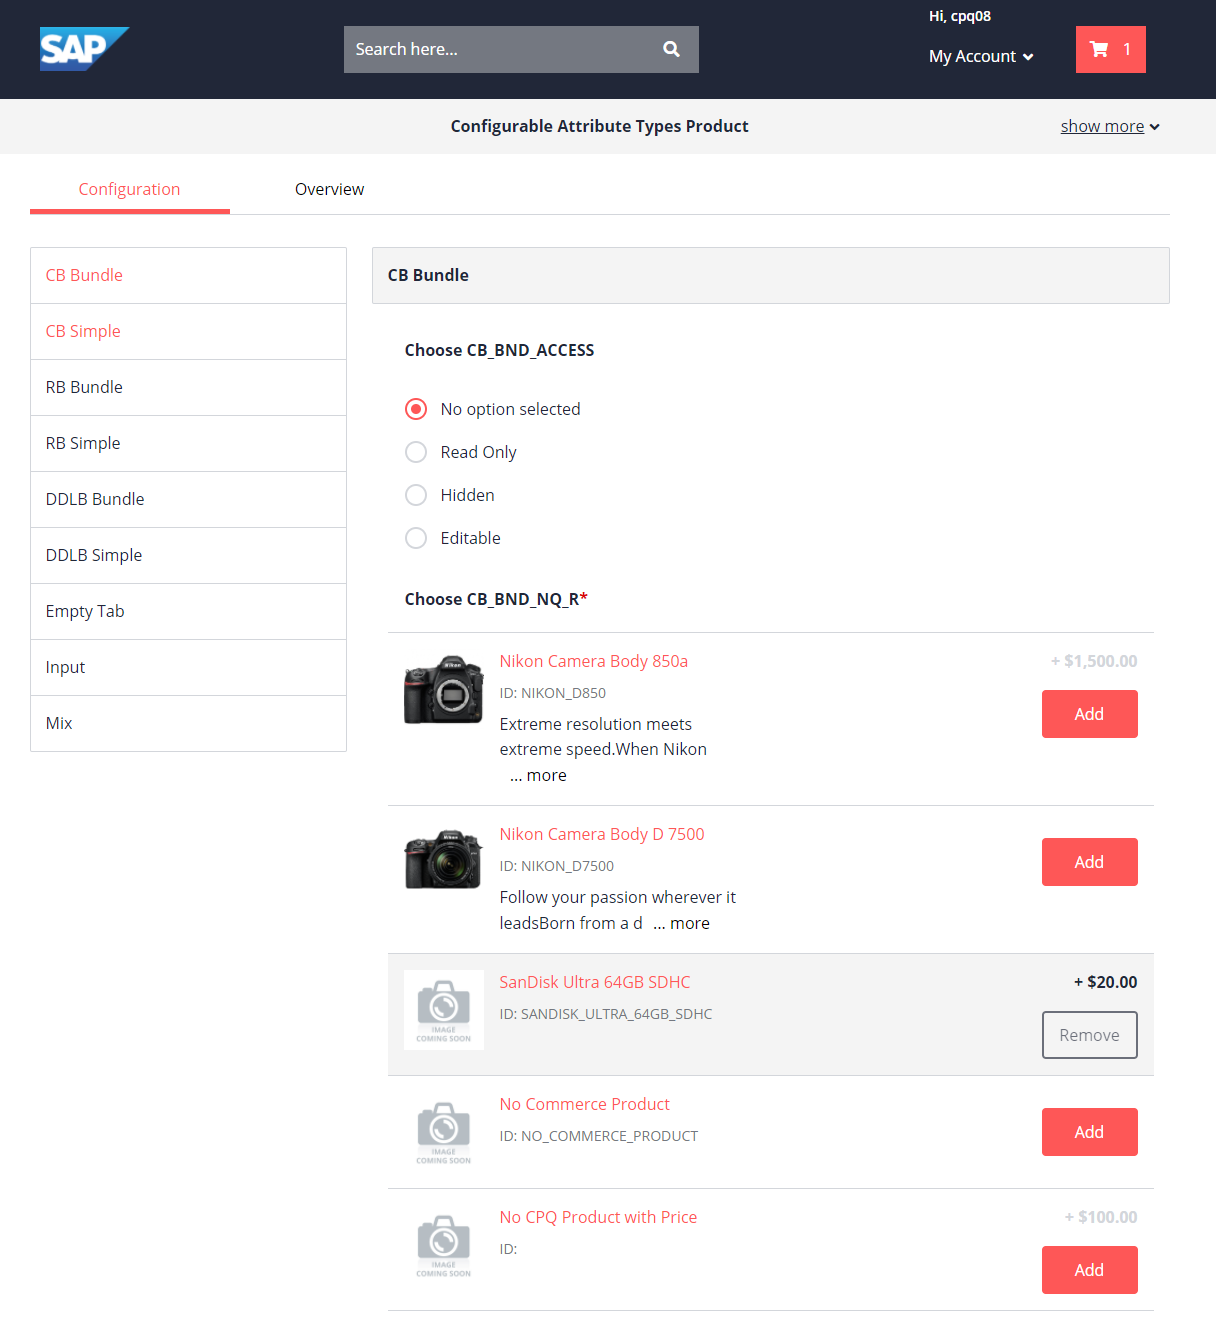Click the Nikon Camera Body 850a product image
The height and width of the screenshot is (1326, 1216).
[x=443, y=689]
